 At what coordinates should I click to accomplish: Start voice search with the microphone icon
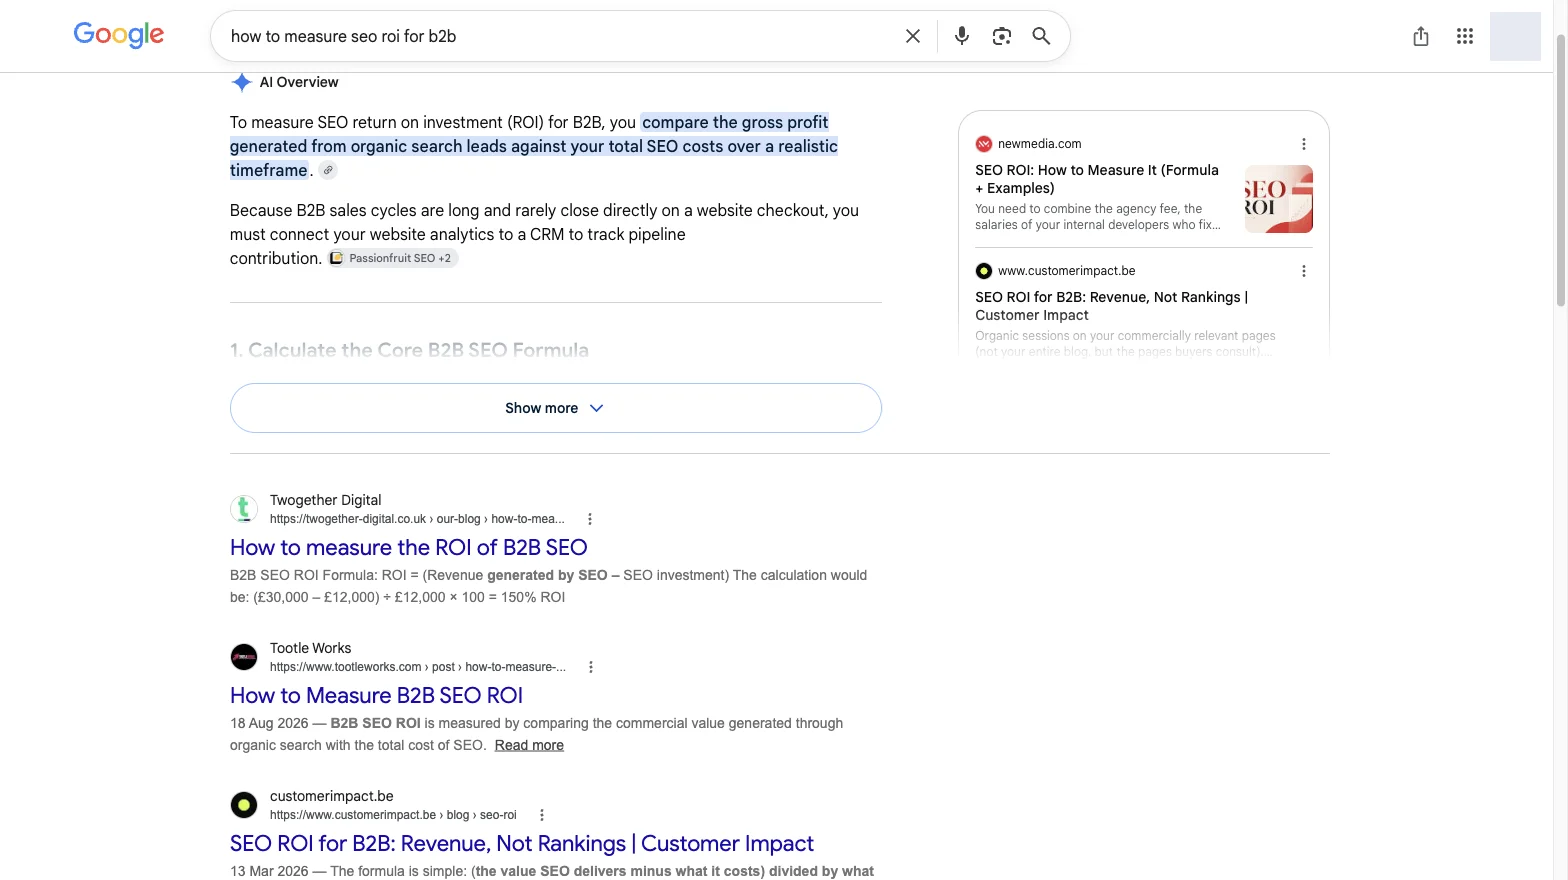click(962, 36)
